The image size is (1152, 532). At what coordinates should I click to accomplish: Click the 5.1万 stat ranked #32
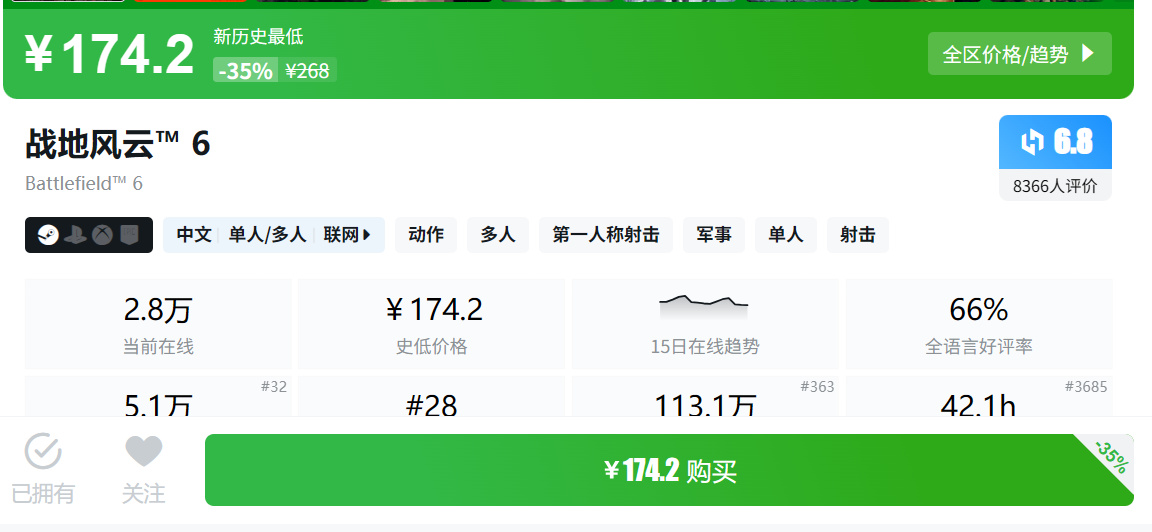(158, 397)
